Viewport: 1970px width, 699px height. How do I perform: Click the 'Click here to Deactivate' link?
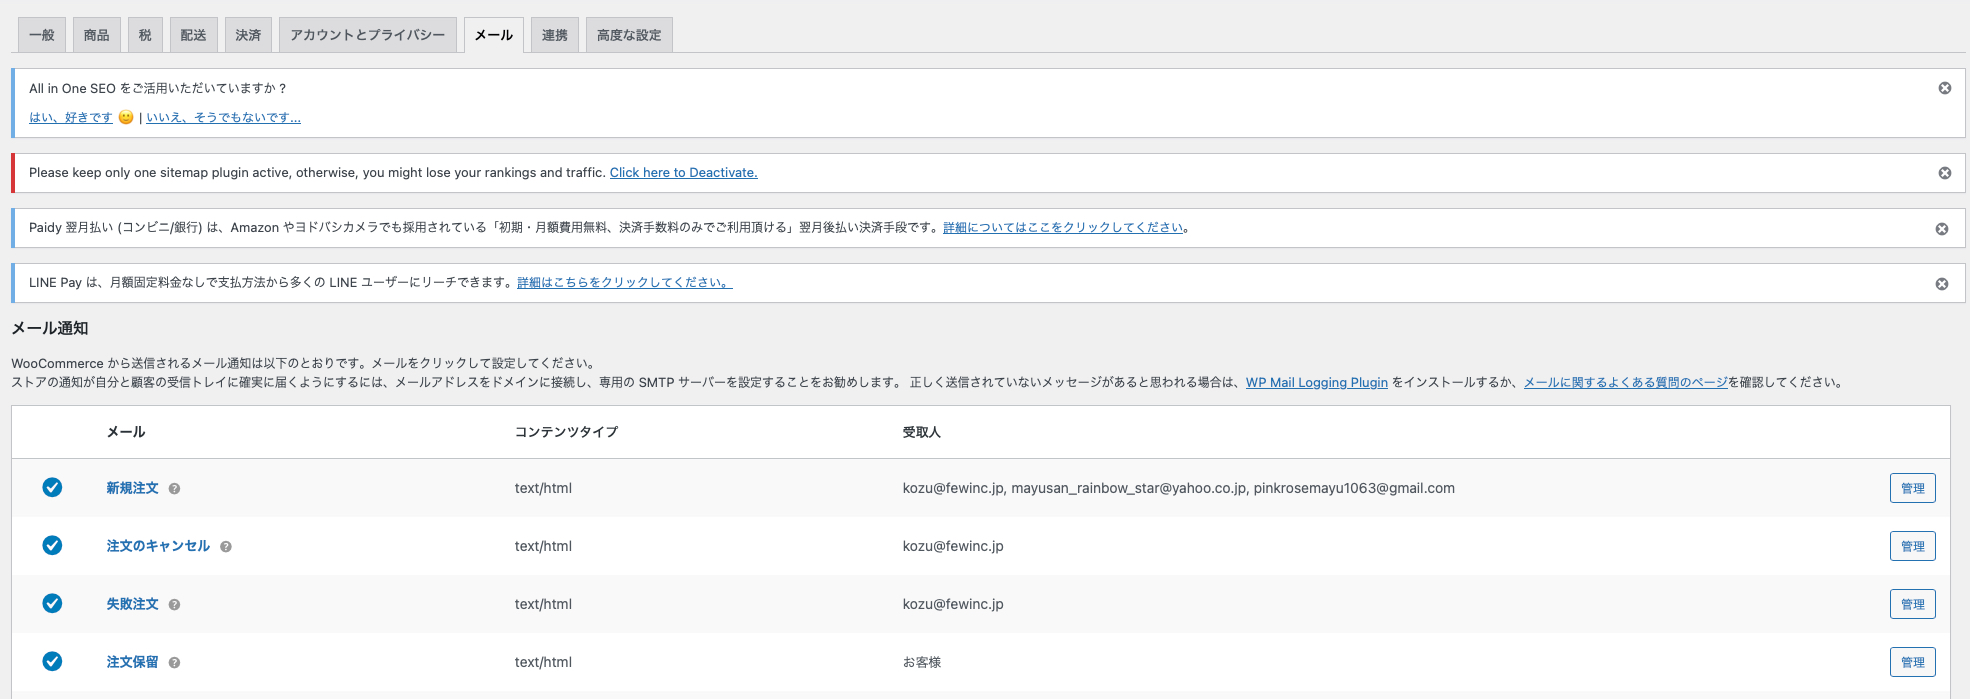(683, 173)
